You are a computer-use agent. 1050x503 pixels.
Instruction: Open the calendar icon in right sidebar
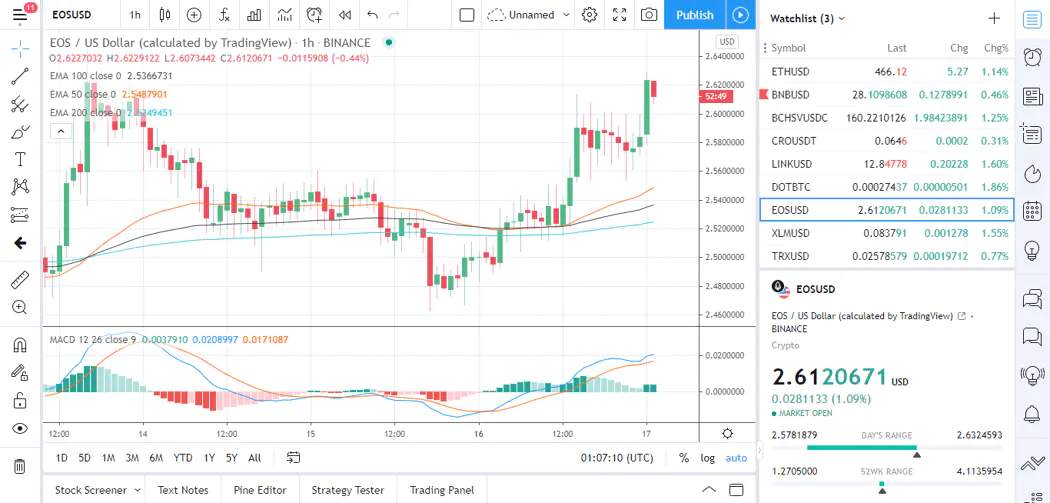(x=1032, y=211)
